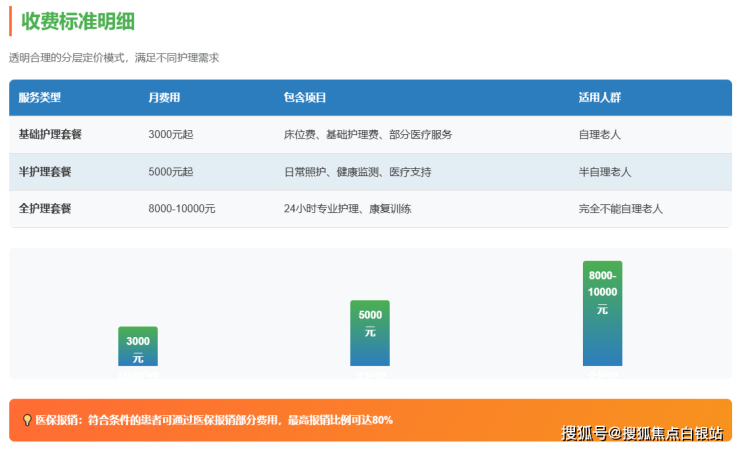
Task: Click the tallest 8000-10000元 chart bar
Action: coord(602,313)
